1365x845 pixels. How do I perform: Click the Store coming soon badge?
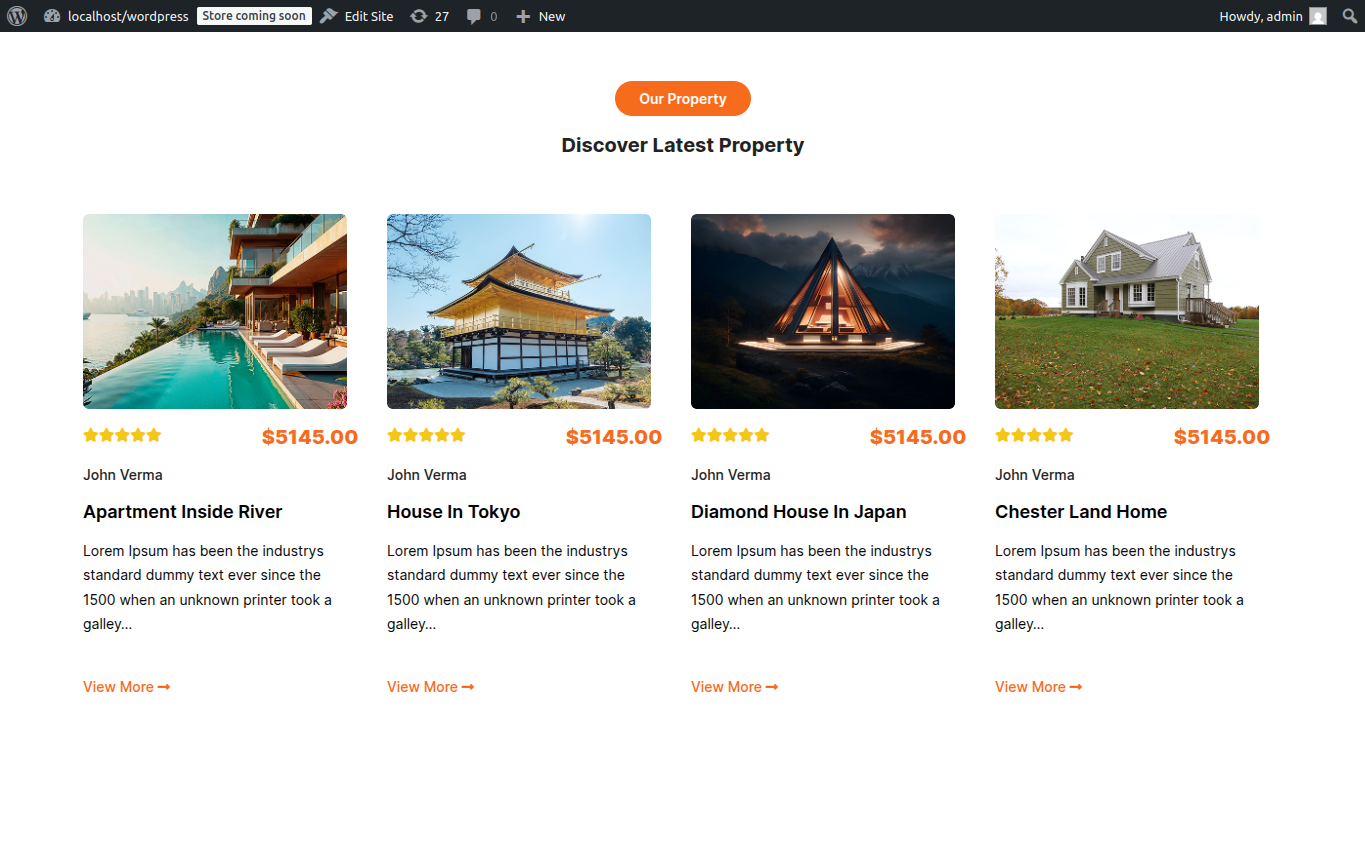pyautogui.click(x=254, y=16)
